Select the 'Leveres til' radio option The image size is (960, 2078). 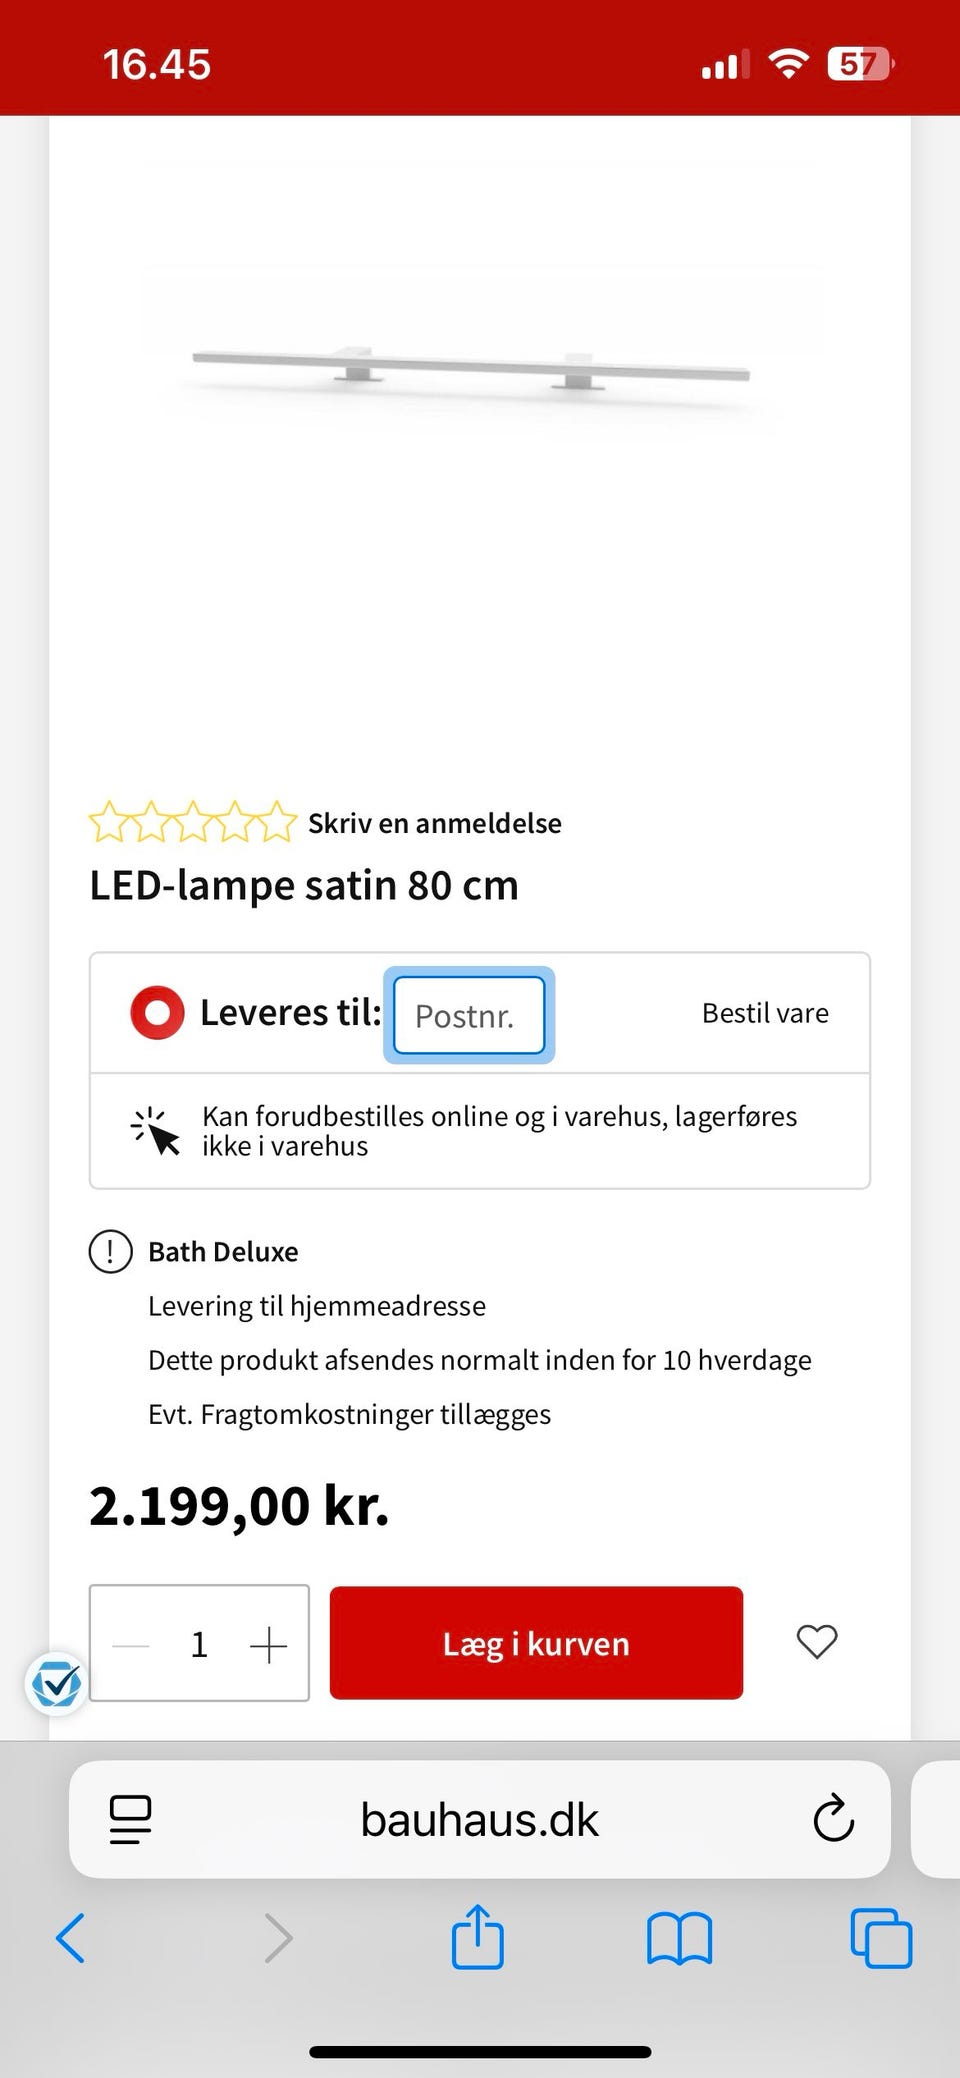tap(157, 1012)
